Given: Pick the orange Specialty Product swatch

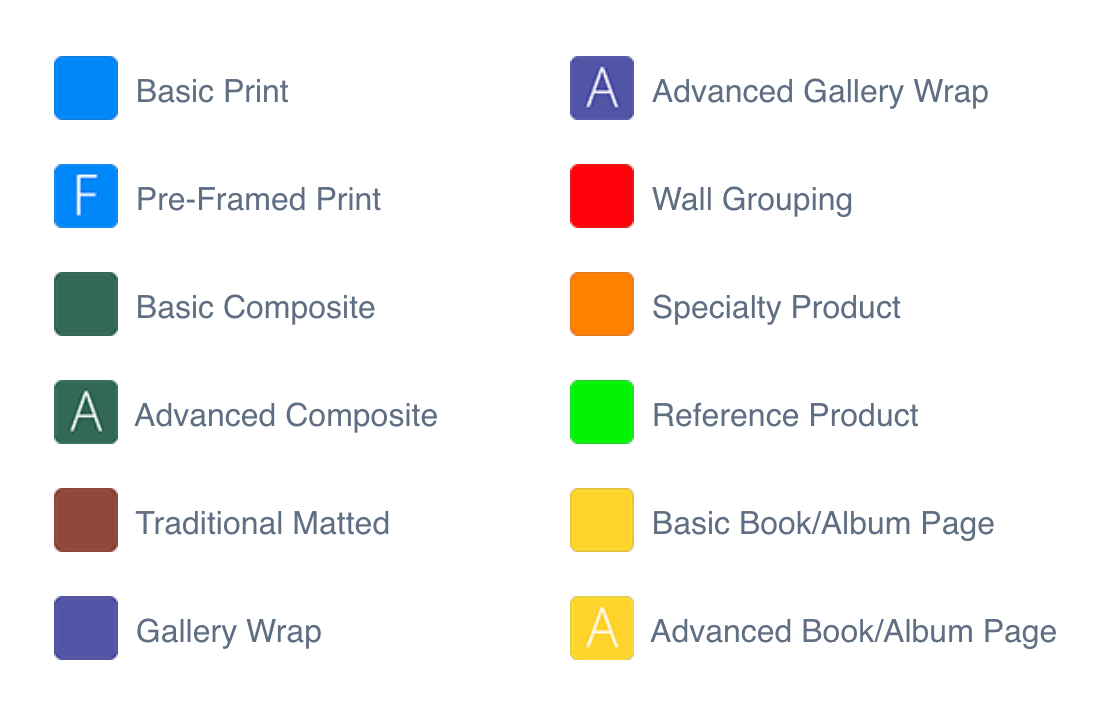Looking at the screenshot, I should pos(602,304).
